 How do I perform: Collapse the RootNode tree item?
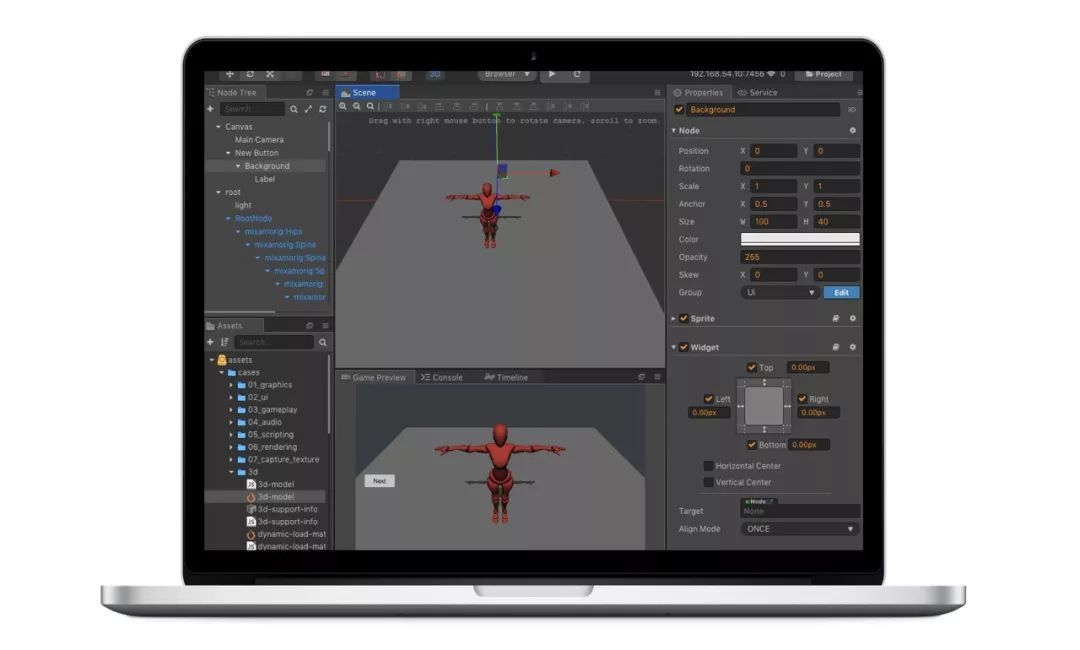click(x=228, y=218)
